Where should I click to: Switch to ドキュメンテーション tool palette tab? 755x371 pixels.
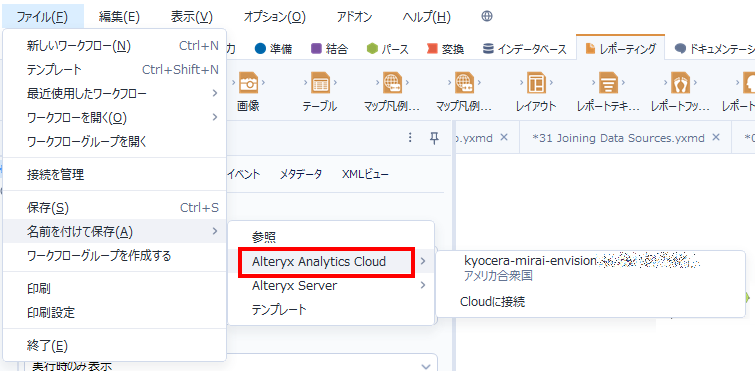715,49
